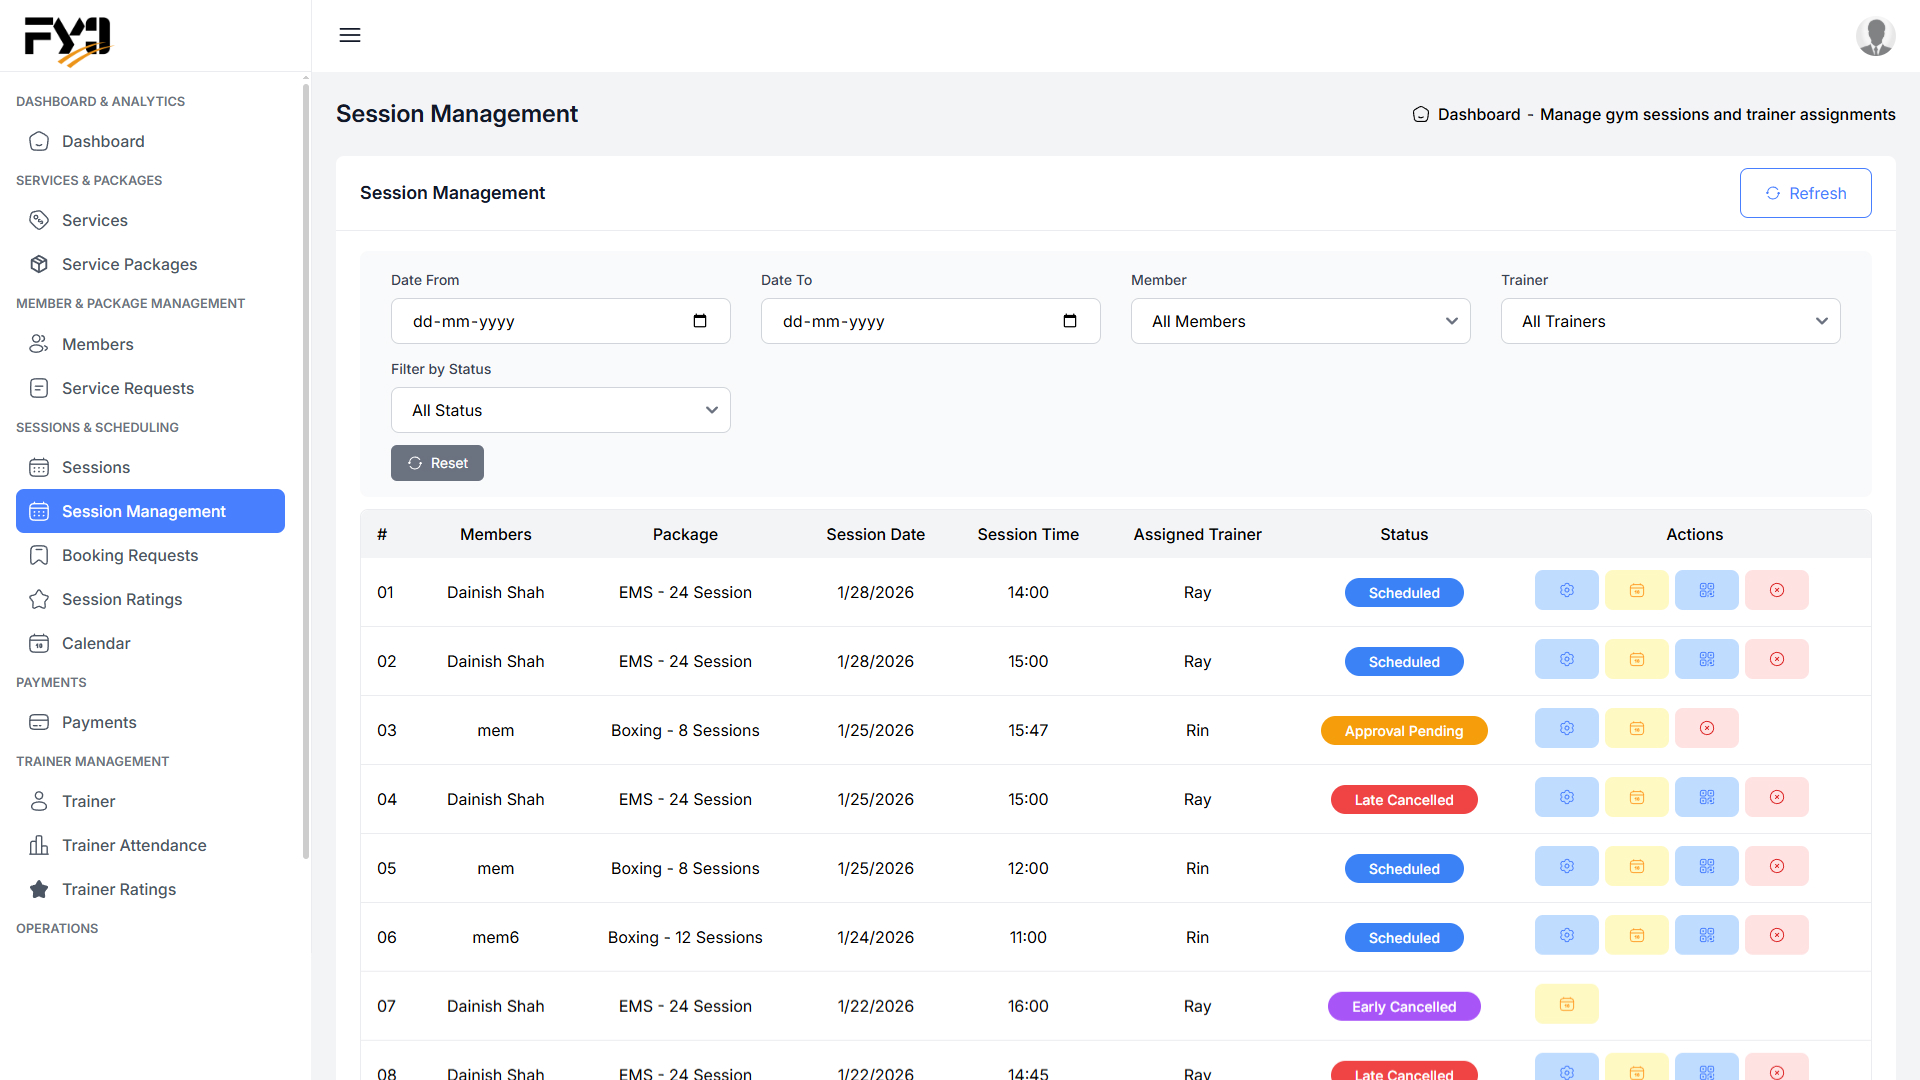Click the home icon in the breadcrumb
1920x1080 pixels.
pyautogui.click(x=1421, y=114)
